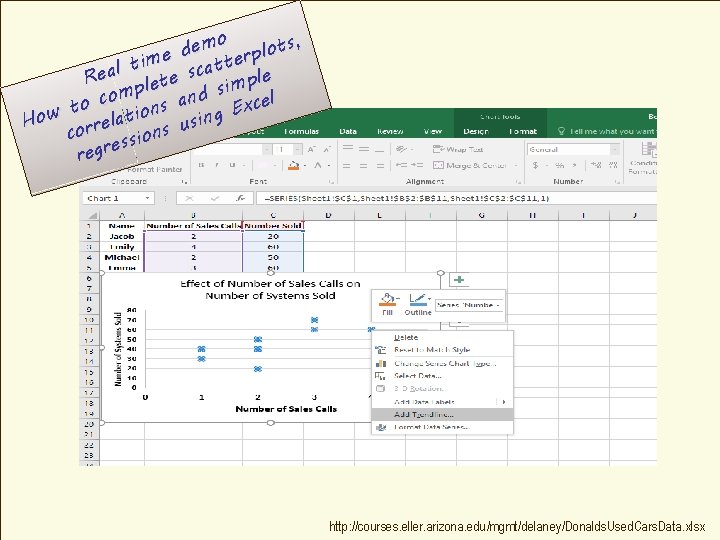Select the chart title Effect of Number
The height and width of the screenshot is (540, 720).
tap(270, 290)
